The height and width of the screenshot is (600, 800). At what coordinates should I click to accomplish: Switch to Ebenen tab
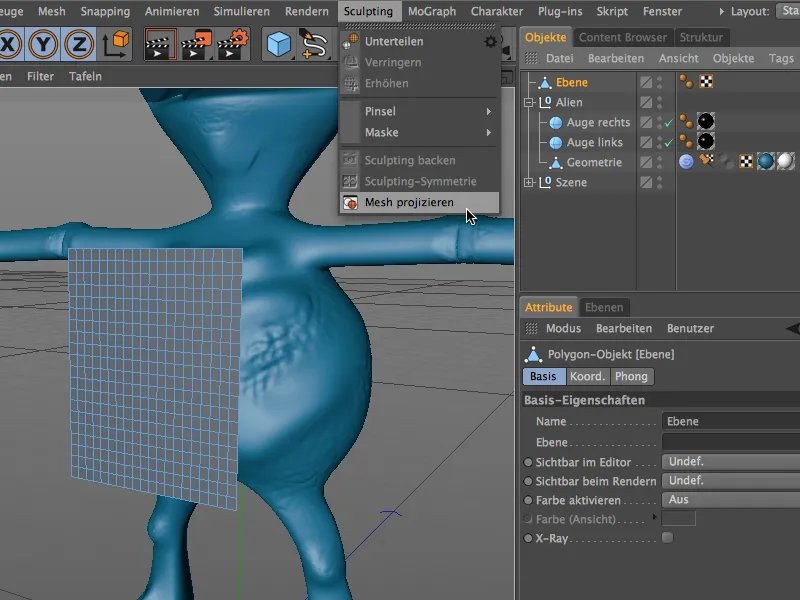[x=604, y=307]
